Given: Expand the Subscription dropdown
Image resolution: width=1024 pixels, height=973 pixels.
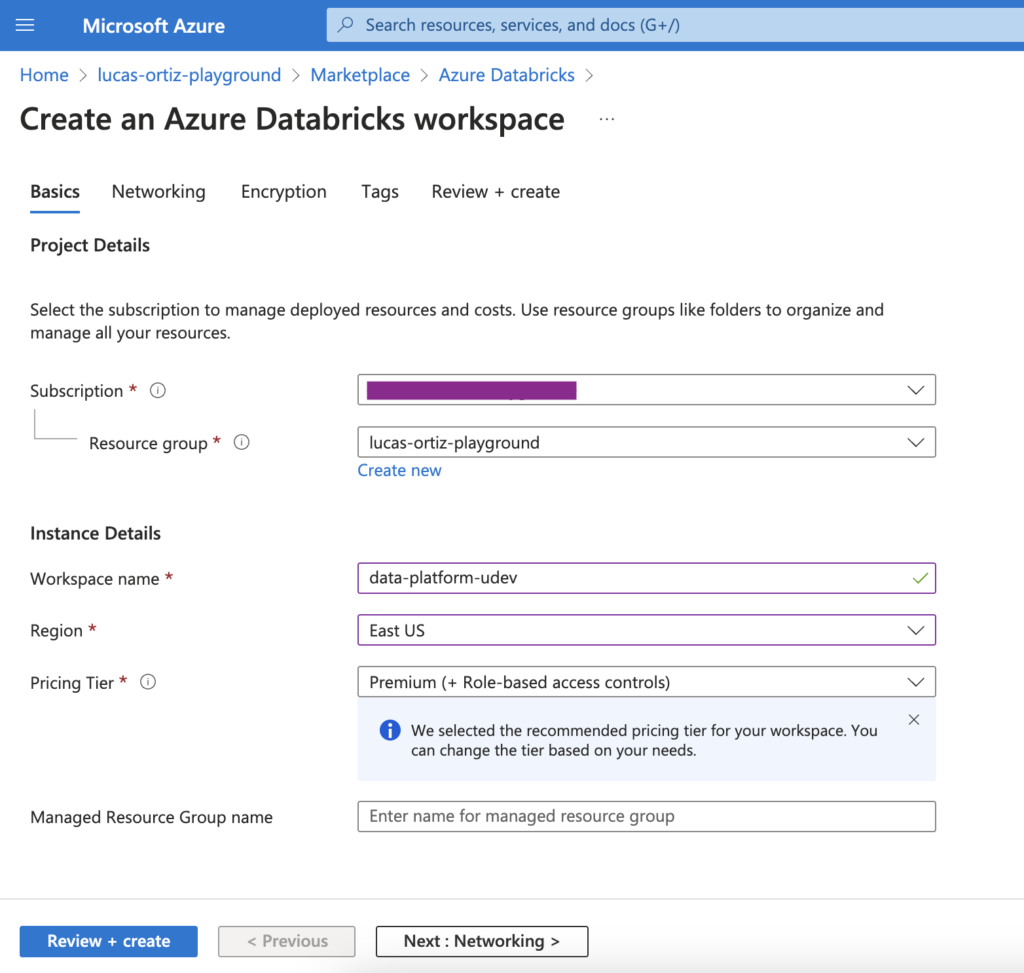Looking at the screenshot, I should pyautogui.click(x=647, y=390).
